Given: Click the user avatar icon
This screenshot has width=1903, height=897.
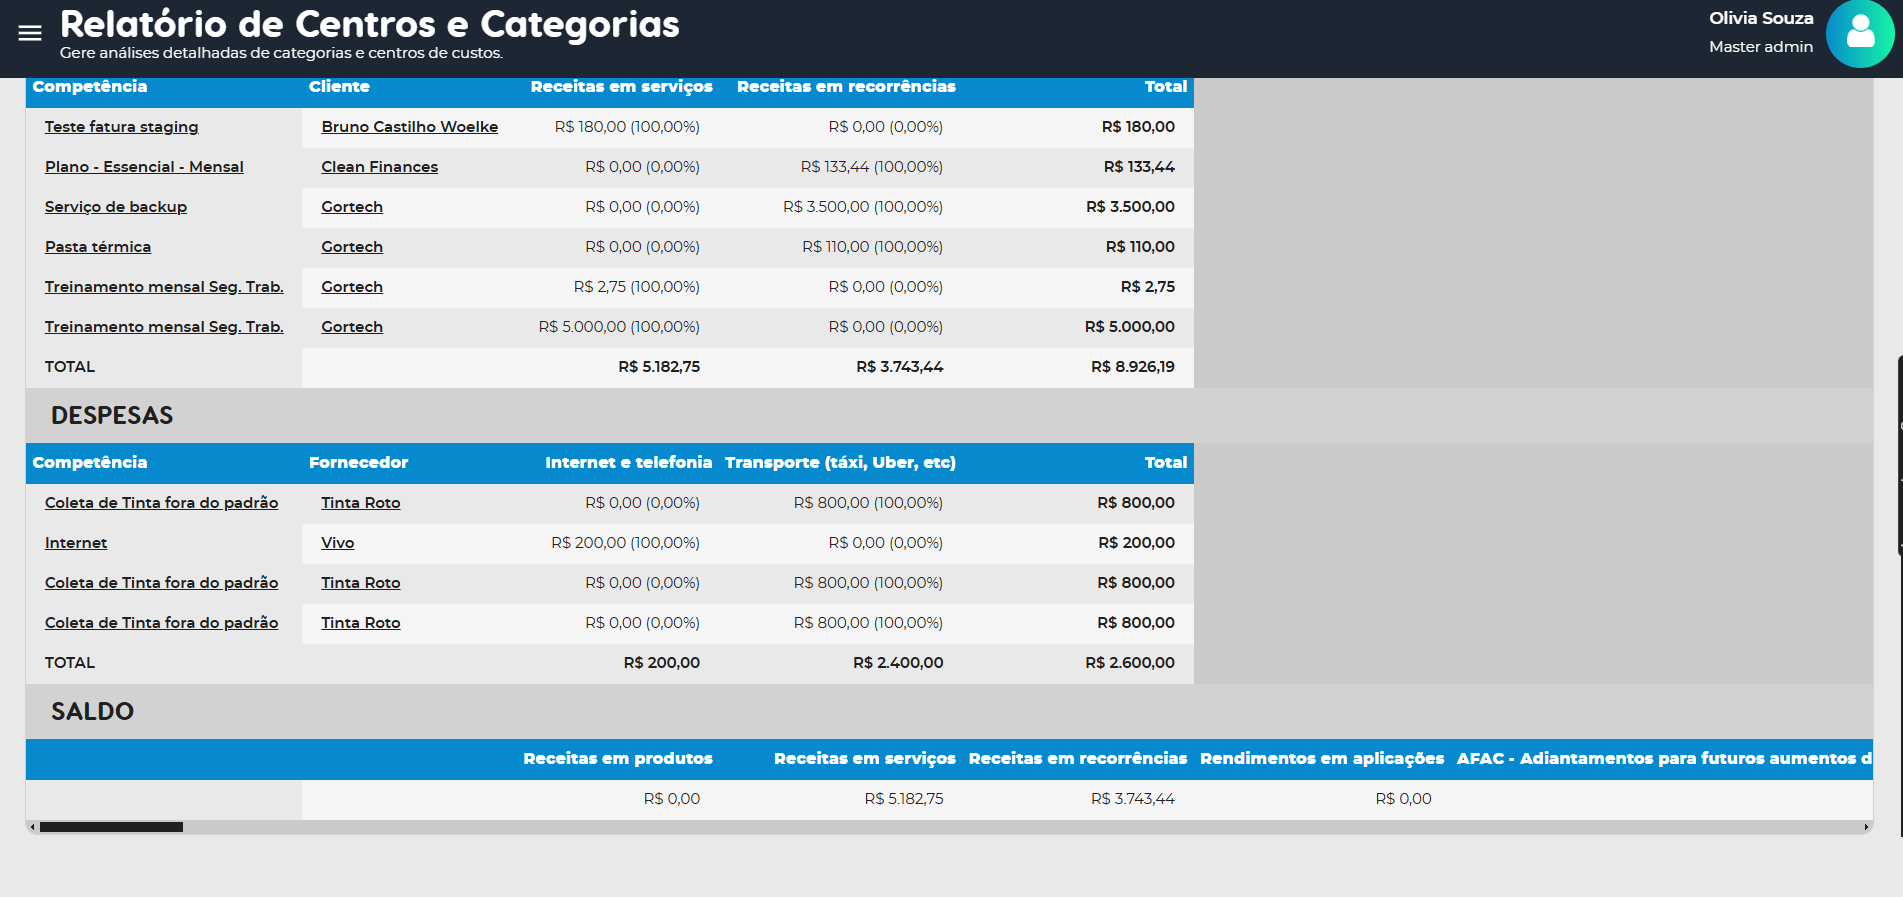Looking at the screenshot, I should pos(1859,33).
